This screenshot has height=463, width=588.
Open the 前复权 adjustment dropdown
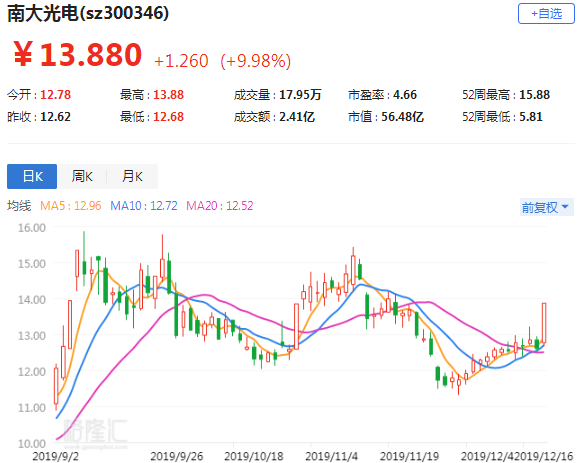(x=546, y=207)
